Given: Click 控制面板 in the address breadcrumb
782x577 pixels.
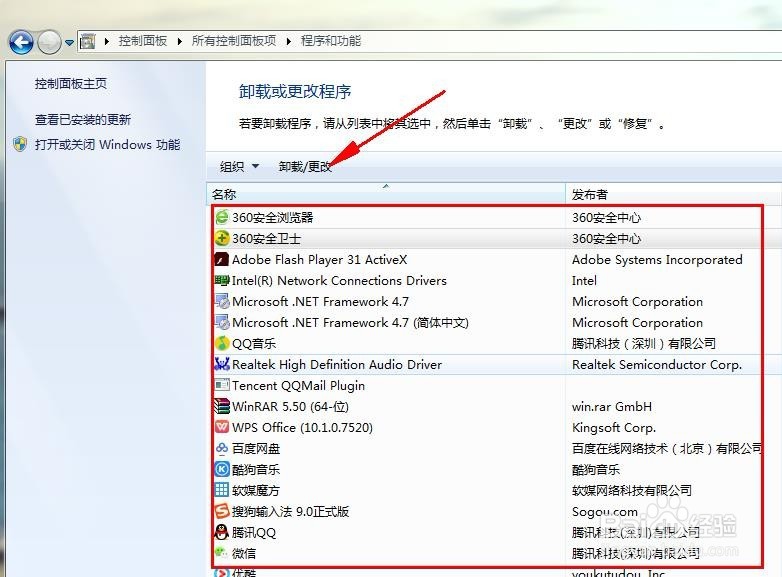Looking at the screenshot, I should (x=143, y=41).
